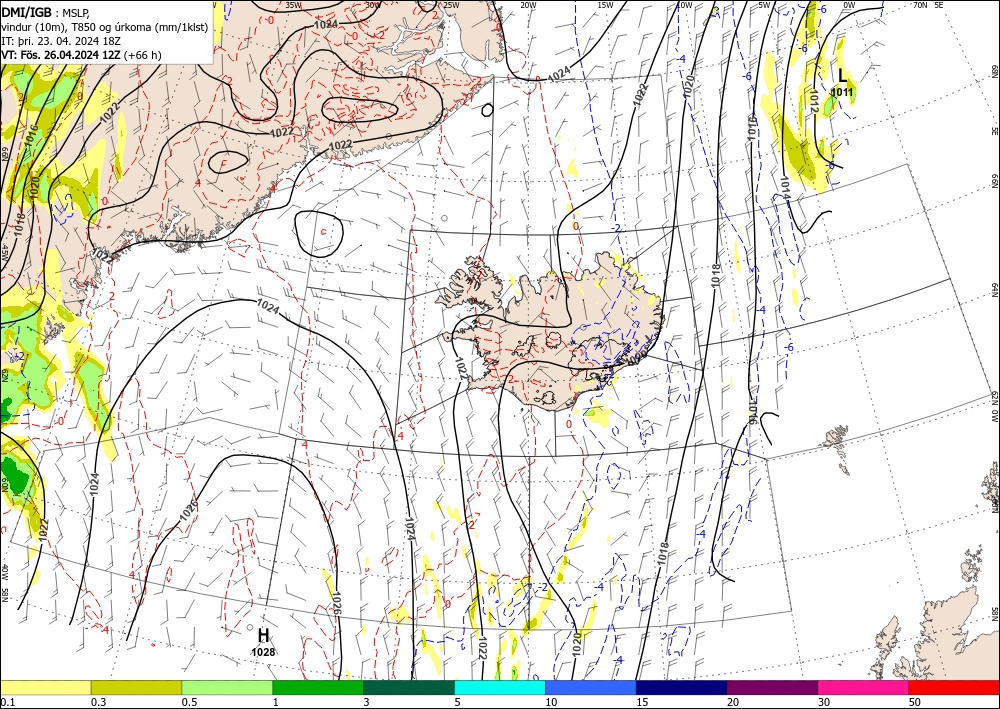Click the '70N' latitude label at top right

(920, 5)
